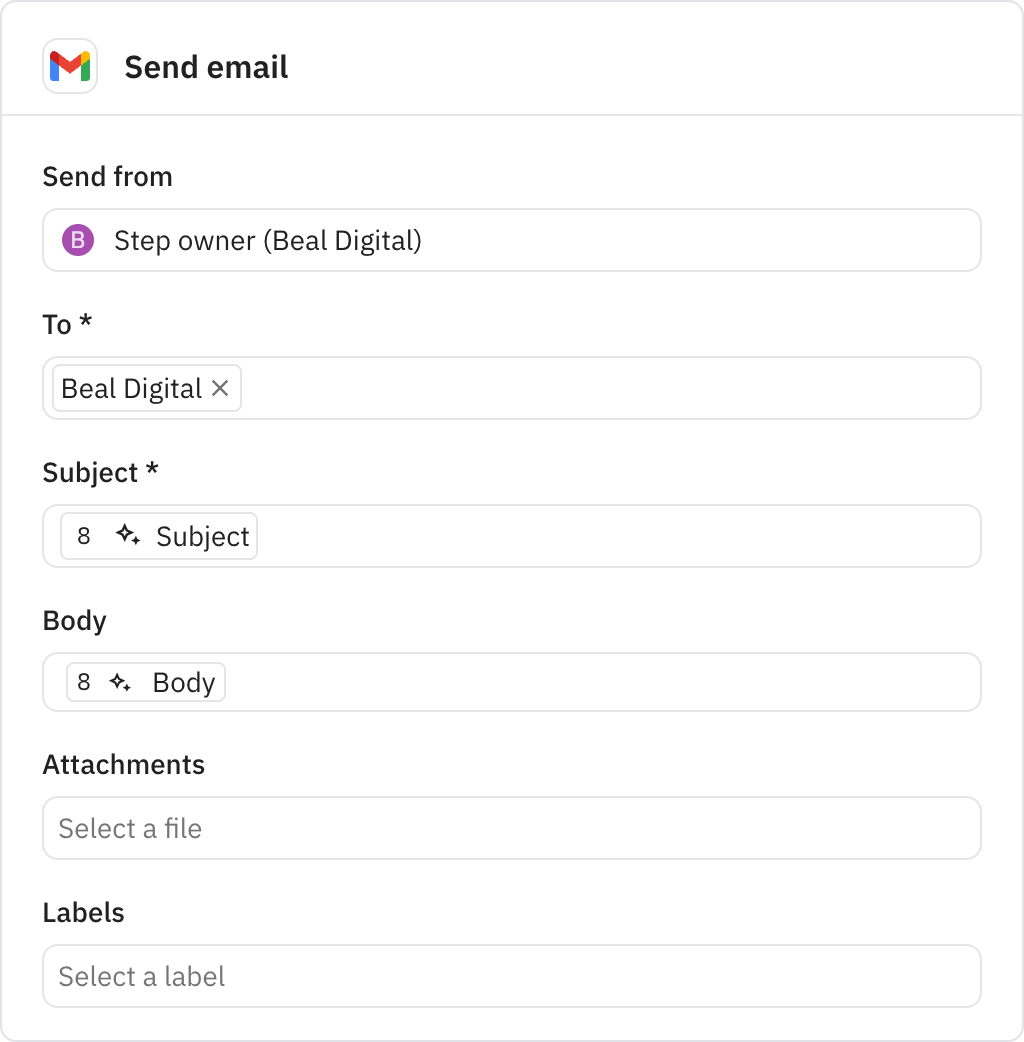Remove Beal Digital recipient via the X
This screenshot has height=1042, width=1024.
pyautogui.click(x=221, y=388)
